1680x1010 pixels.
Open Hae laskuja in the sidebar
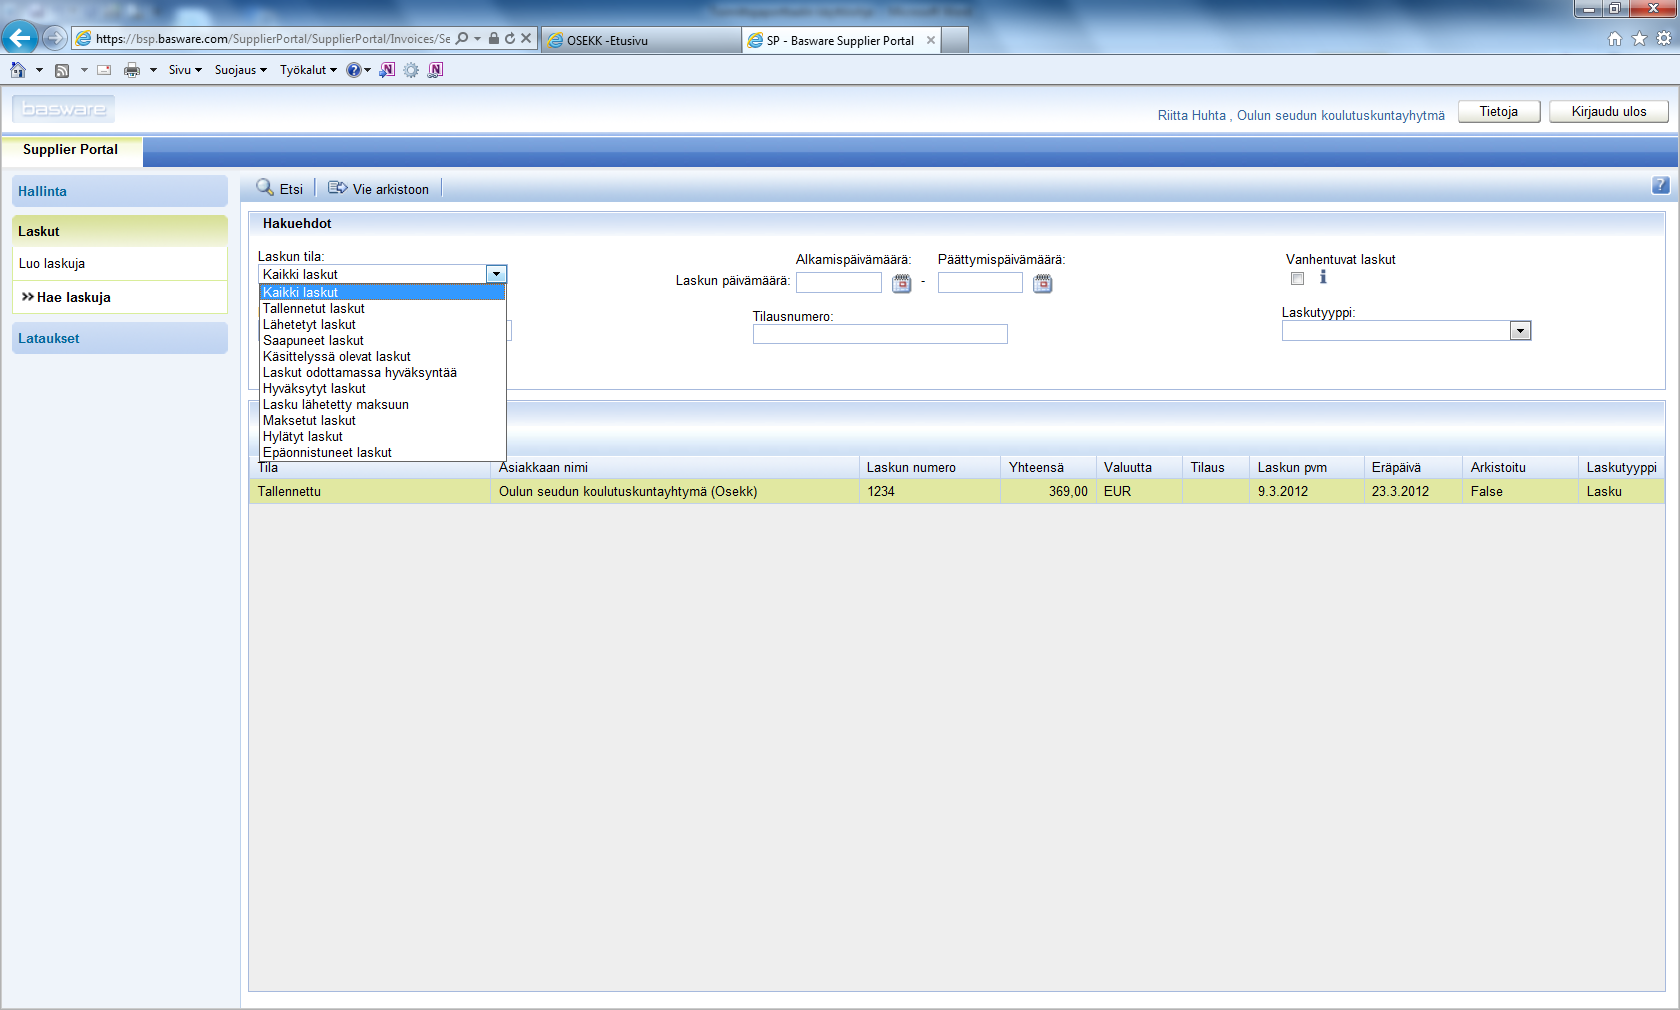coord(120,297)
